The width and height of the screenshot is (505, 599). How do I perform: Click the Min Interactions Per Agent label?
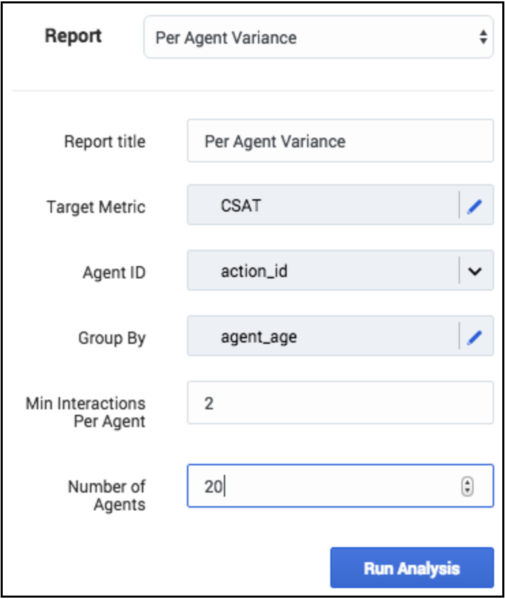click(x=86, y=412)
